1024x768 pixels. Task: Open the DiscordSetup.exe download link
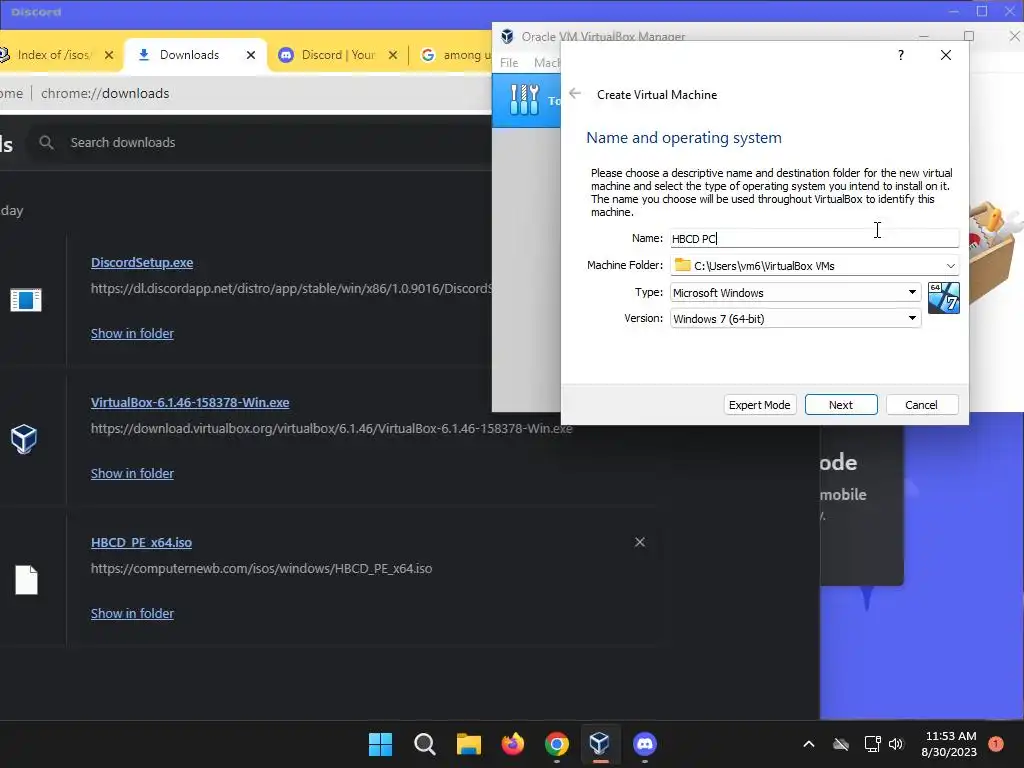click(142, 263)
